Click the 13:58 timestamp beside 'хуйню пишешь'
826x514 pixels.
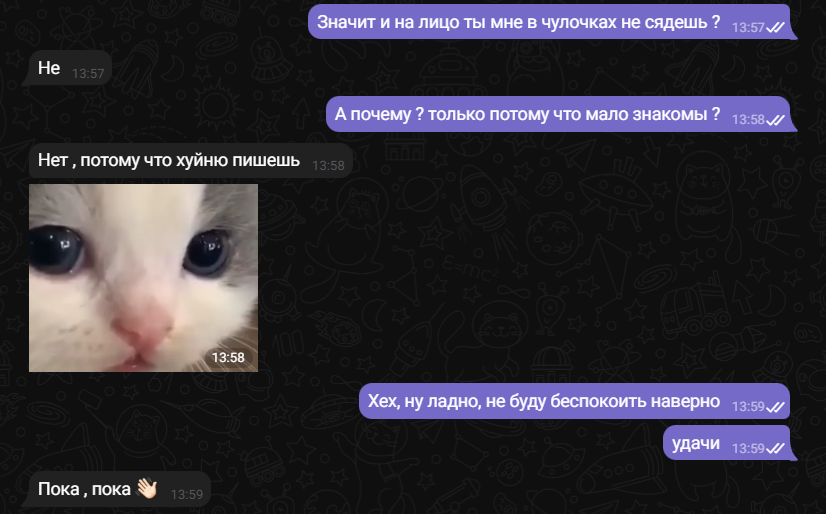(x=328, y=166)
